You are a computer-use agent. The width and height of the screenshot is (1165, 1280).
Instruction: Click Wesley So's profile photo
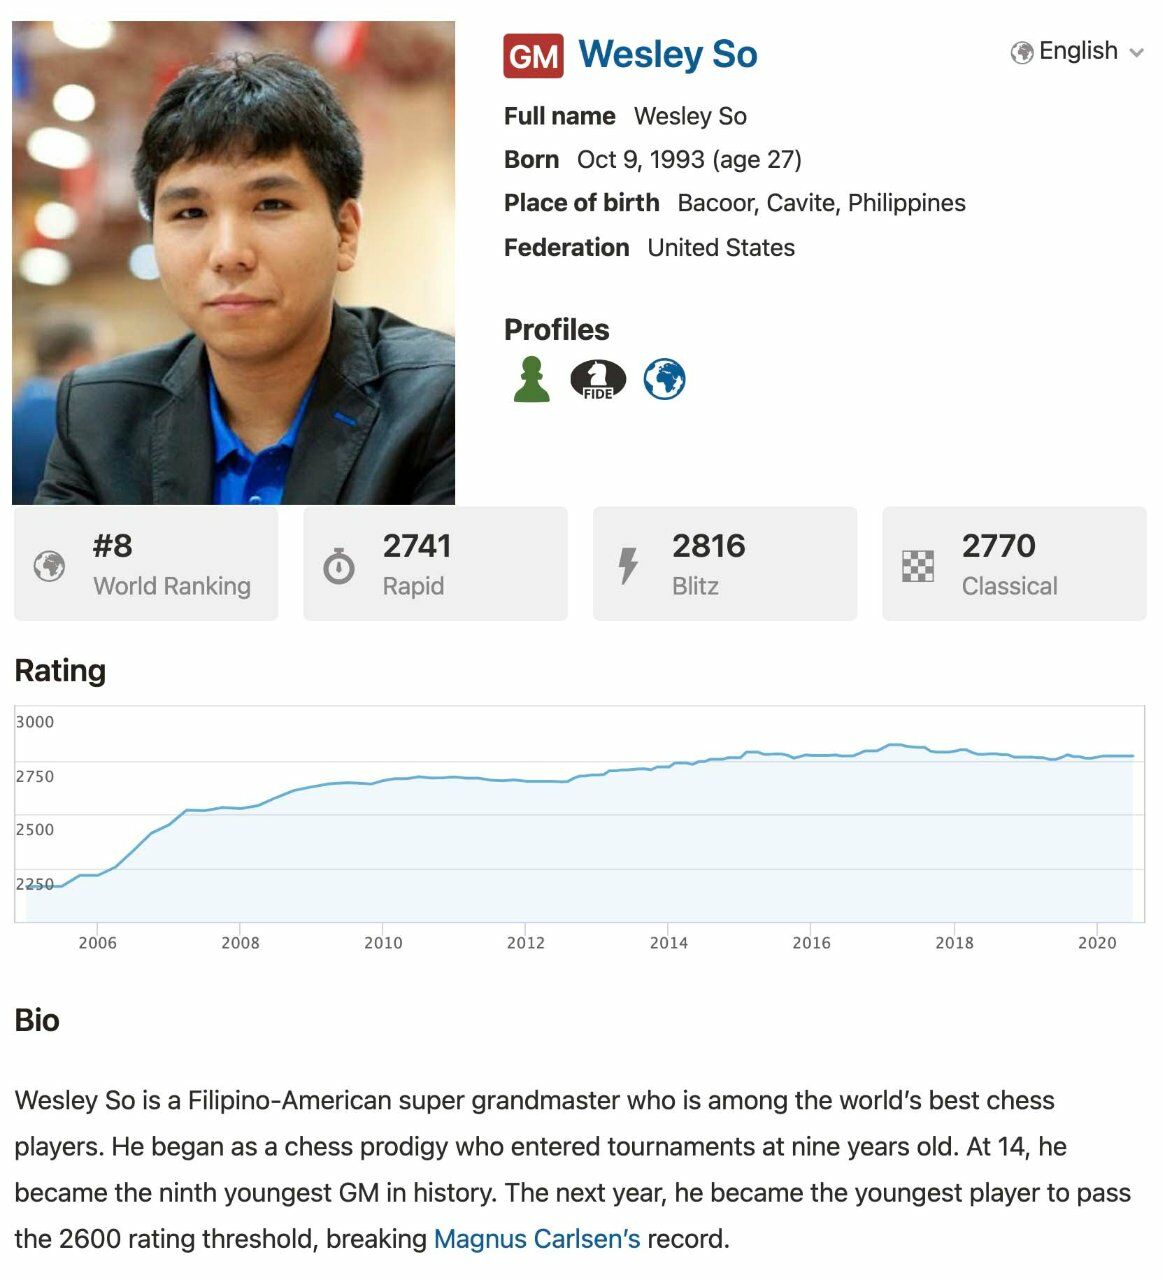pos(233,263)
